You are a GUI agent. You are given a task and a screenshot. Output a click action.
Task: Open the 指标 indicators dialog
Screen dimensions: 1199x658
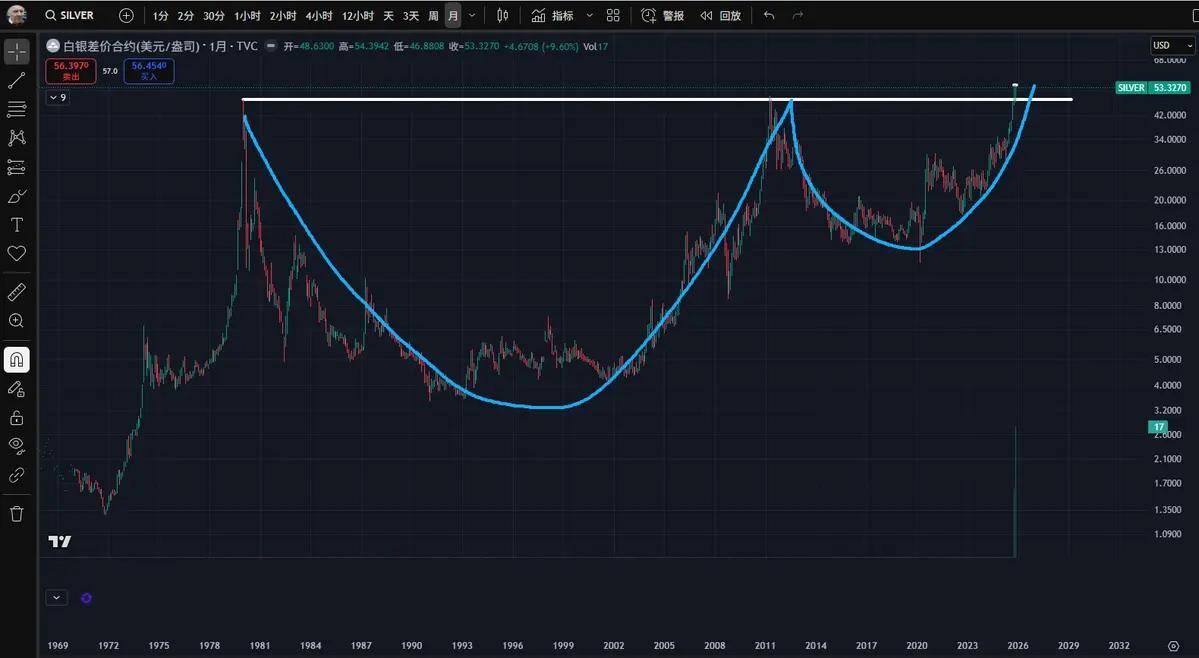coord(552,15)
